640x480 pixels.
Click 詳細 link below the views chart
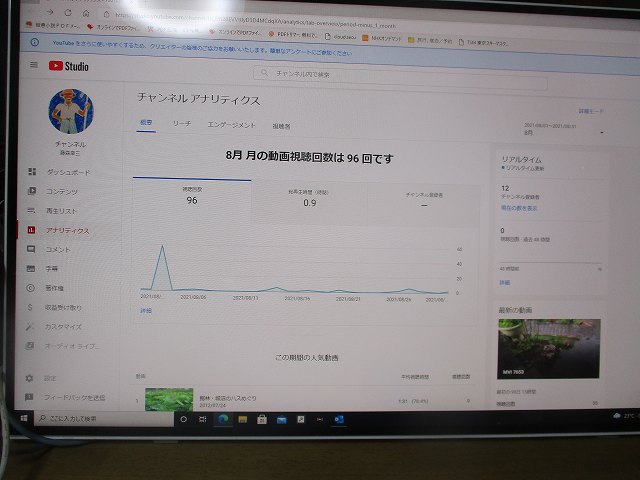tap(146, 311)
